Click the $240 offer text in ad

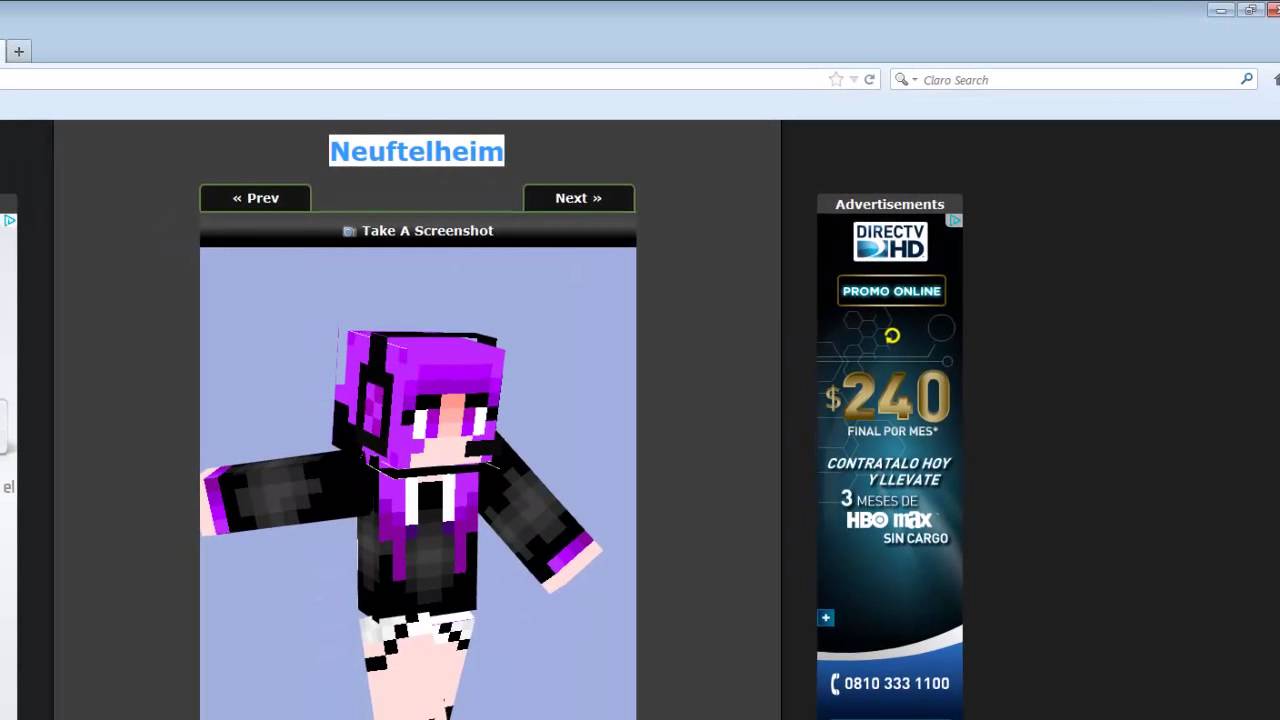pyautogui.click(x=888, y=398)
